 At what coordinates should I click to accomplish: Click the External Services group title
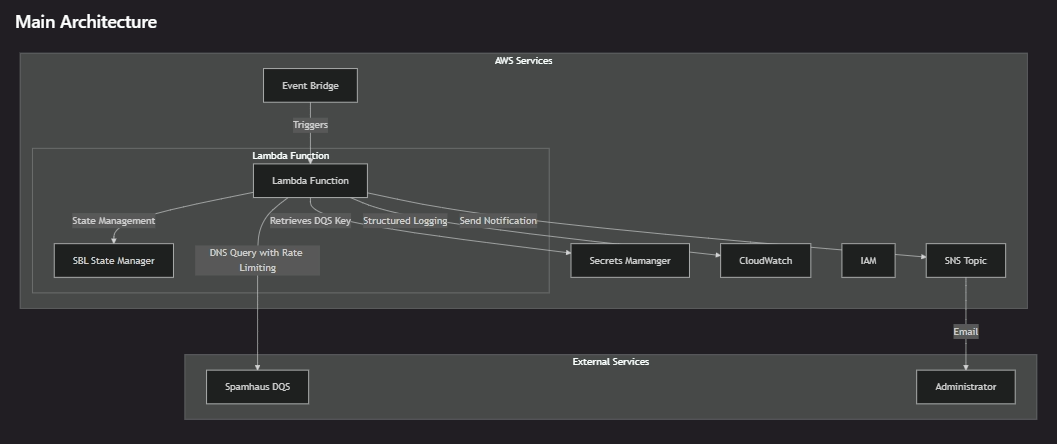point(610,362)
